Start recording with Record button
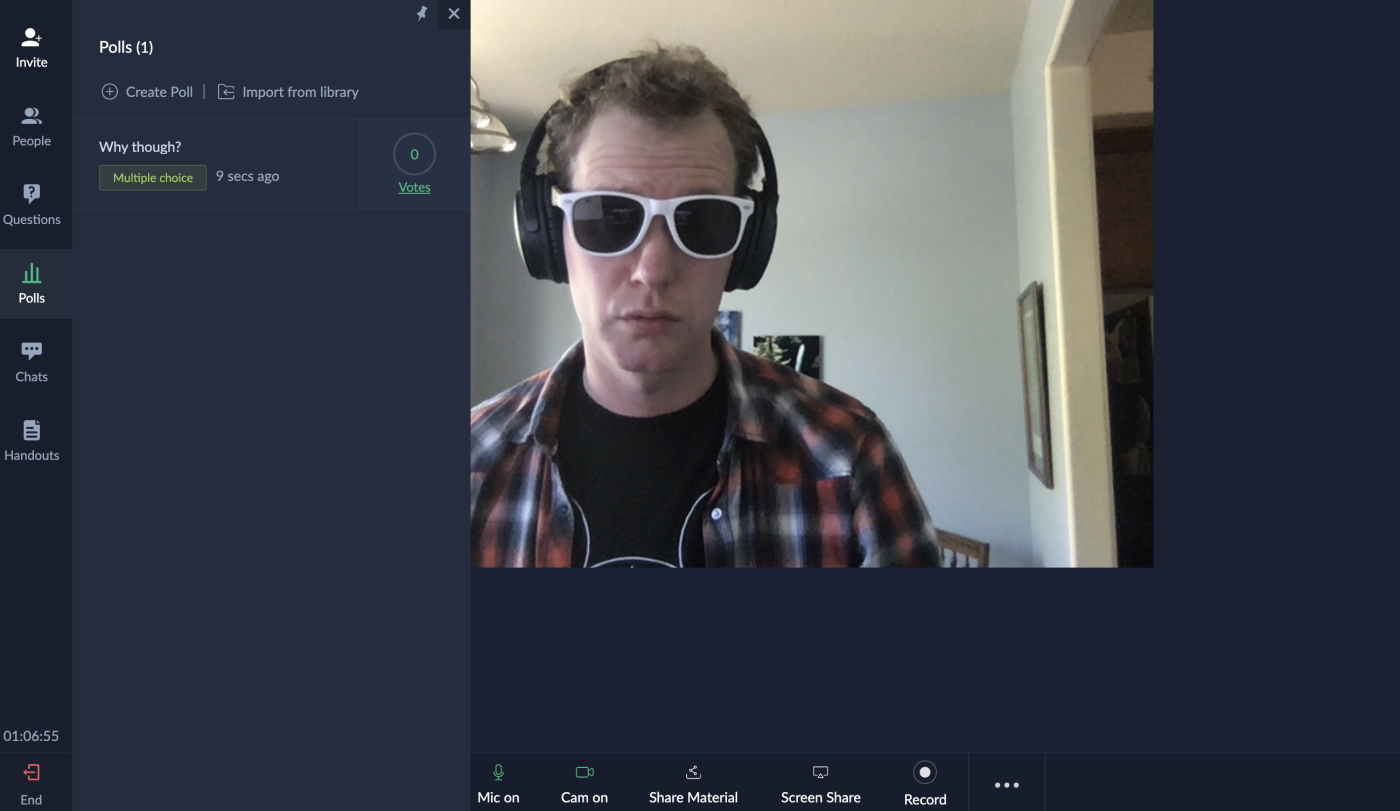 tap(925, 784)
